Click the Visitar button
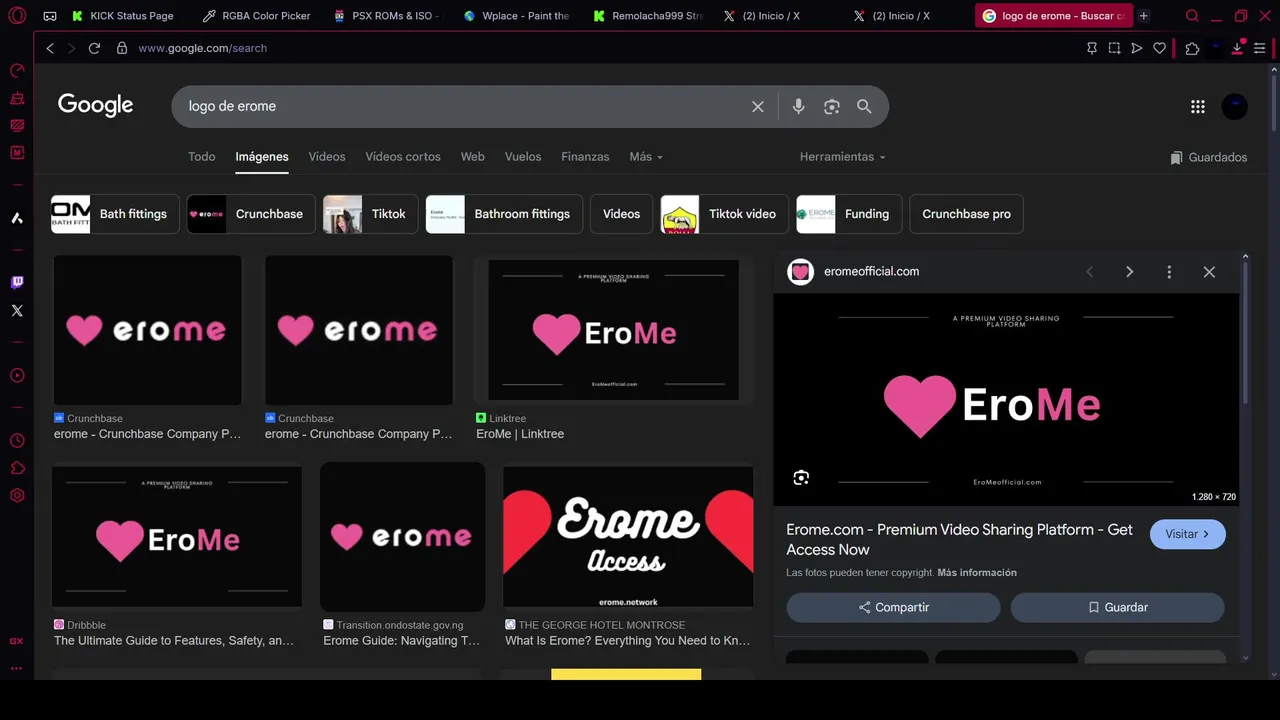 [1188, 534]
